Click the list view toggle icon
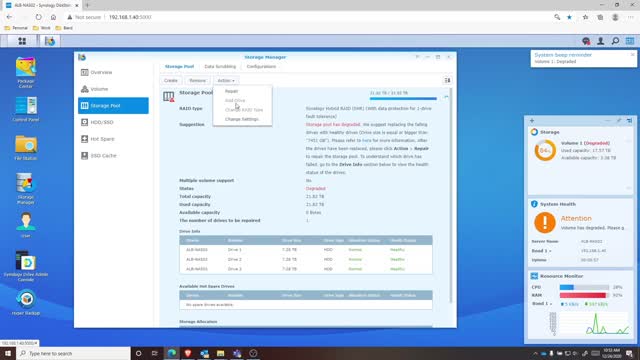Image resolution: width=640 pixels, height=360 pixels. (447, 80)
